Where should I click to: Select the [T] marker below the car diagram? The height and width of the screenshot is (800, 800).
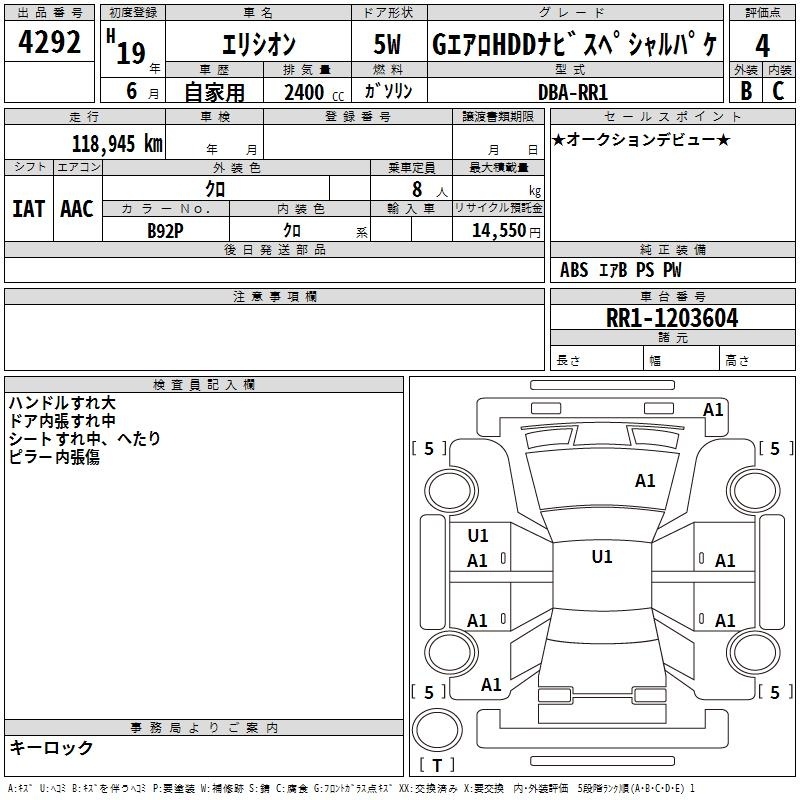pos(437,765)
